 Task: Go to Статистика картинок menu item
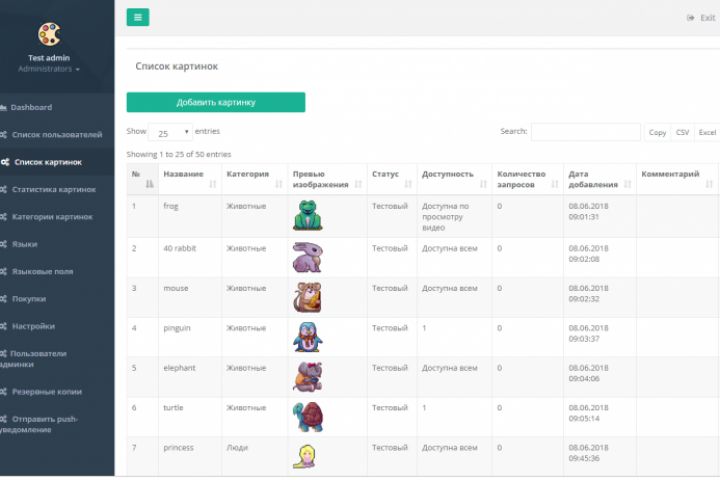click(x=54, y=189)
